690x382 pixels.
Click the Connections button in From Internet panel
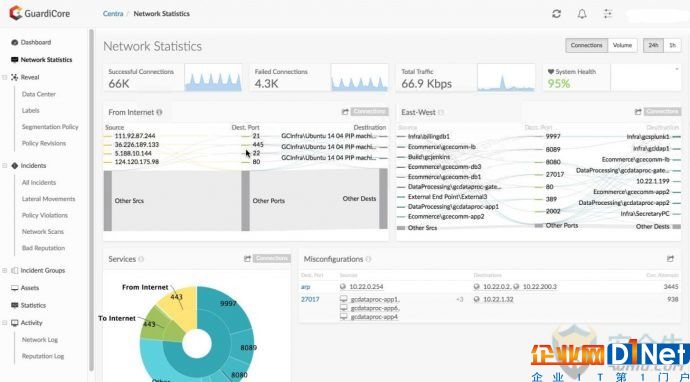[x=370, y=112]
